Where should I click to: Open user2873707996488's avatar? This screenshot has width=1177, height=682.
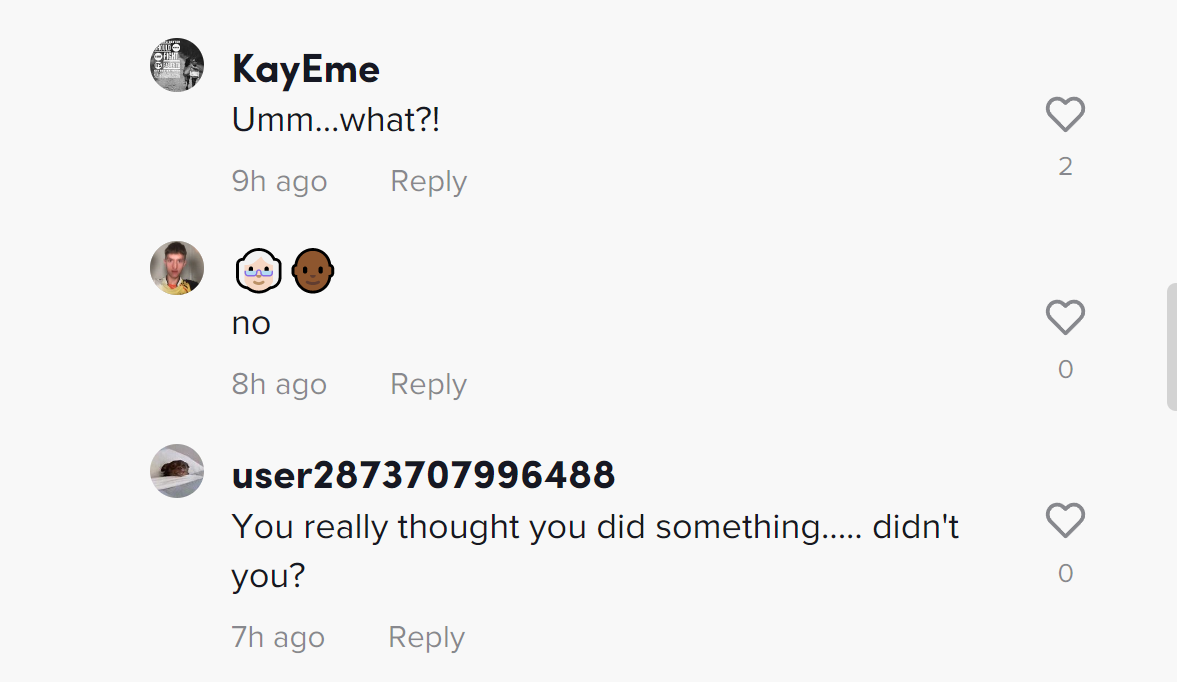tap(177, 471)
